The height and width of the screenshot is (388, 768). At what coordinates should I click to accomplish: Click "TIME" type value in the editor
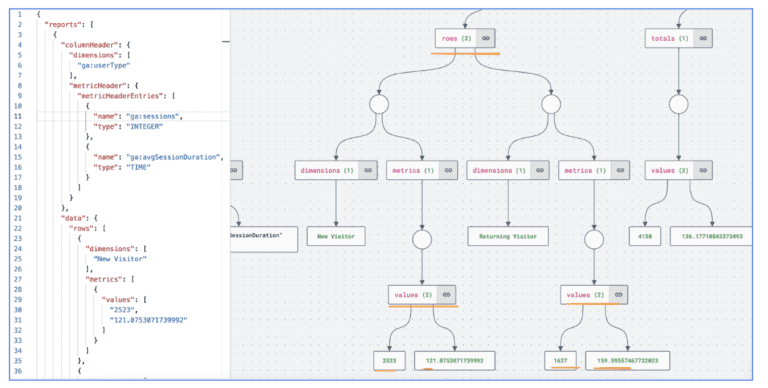pyautogui.click(x=138, y=167)
